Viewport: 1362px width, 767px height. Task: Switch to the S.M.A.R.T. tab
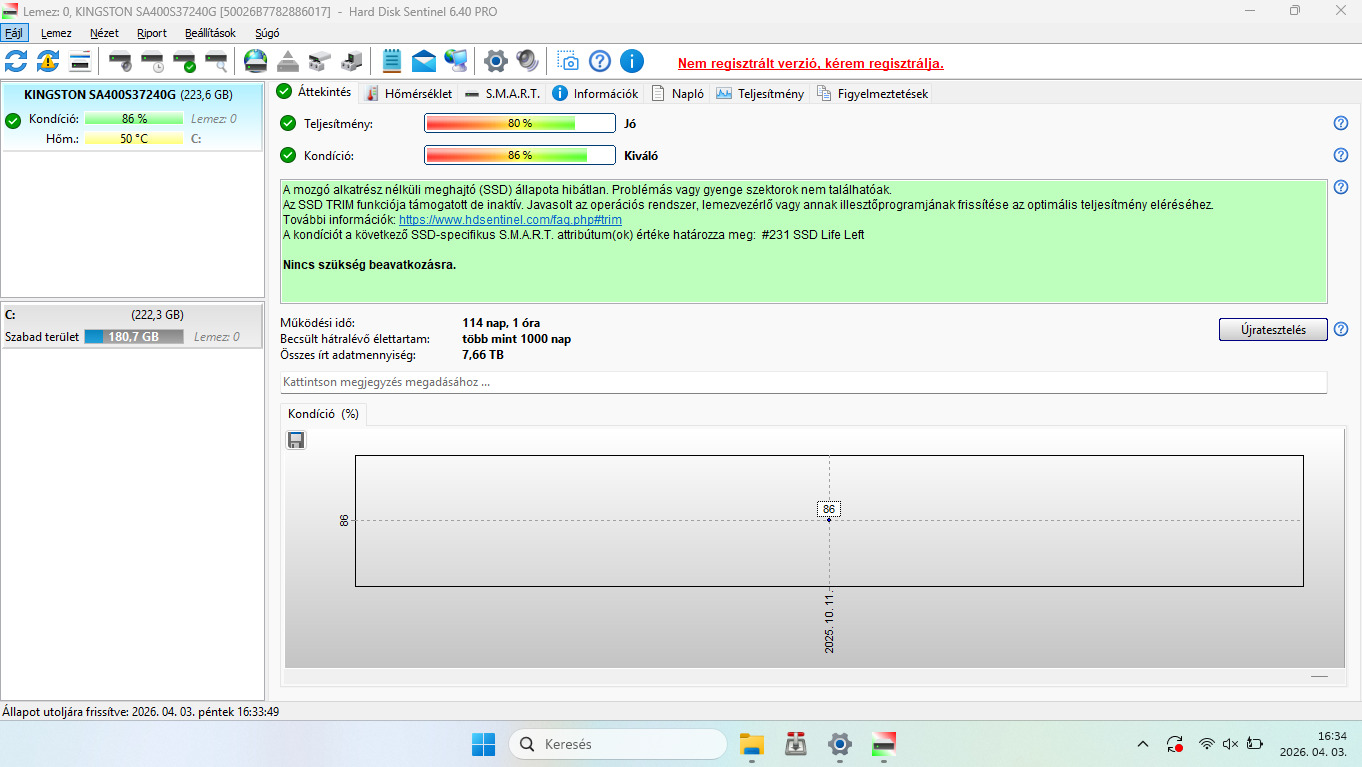503,93
